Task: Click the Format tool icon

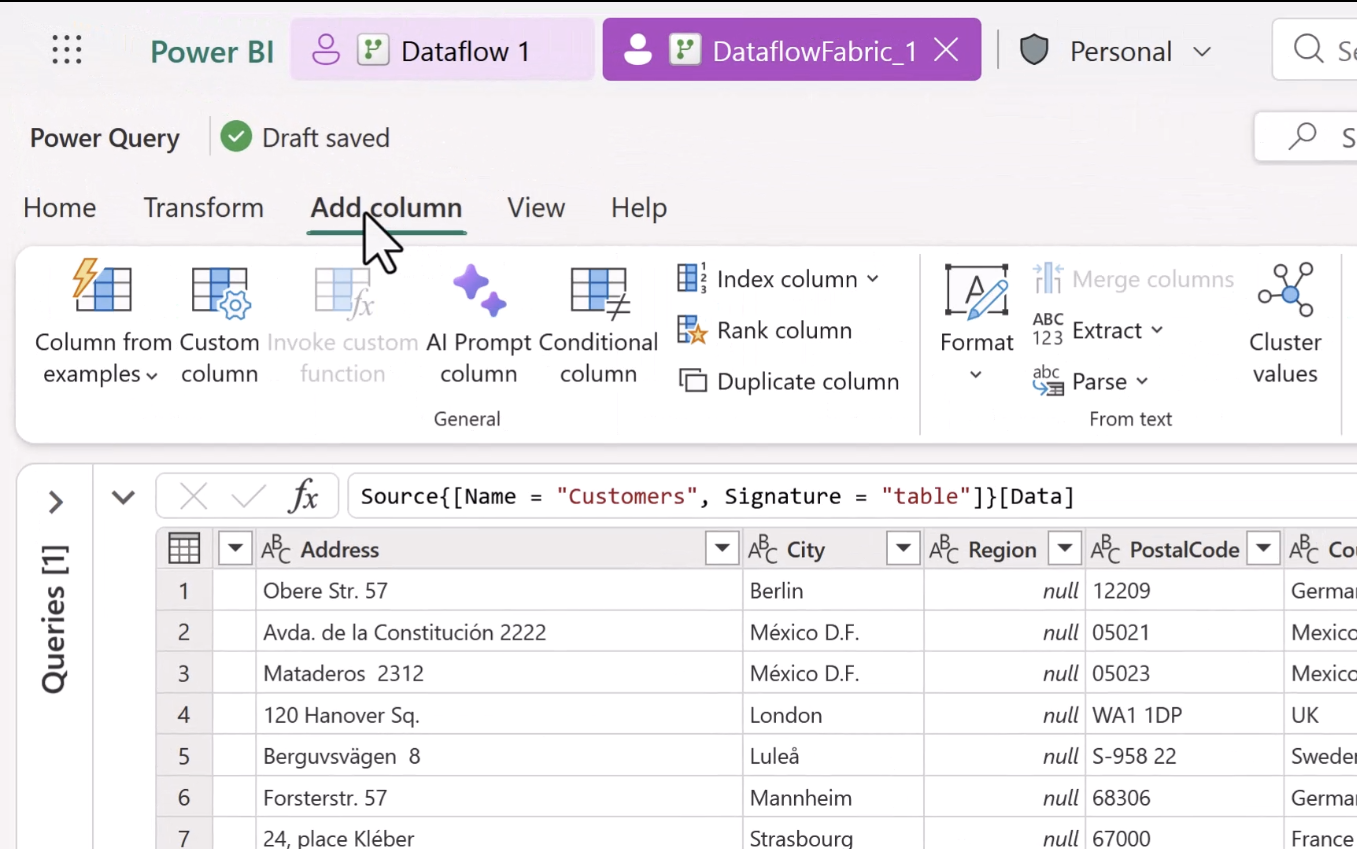Action: 975,295
